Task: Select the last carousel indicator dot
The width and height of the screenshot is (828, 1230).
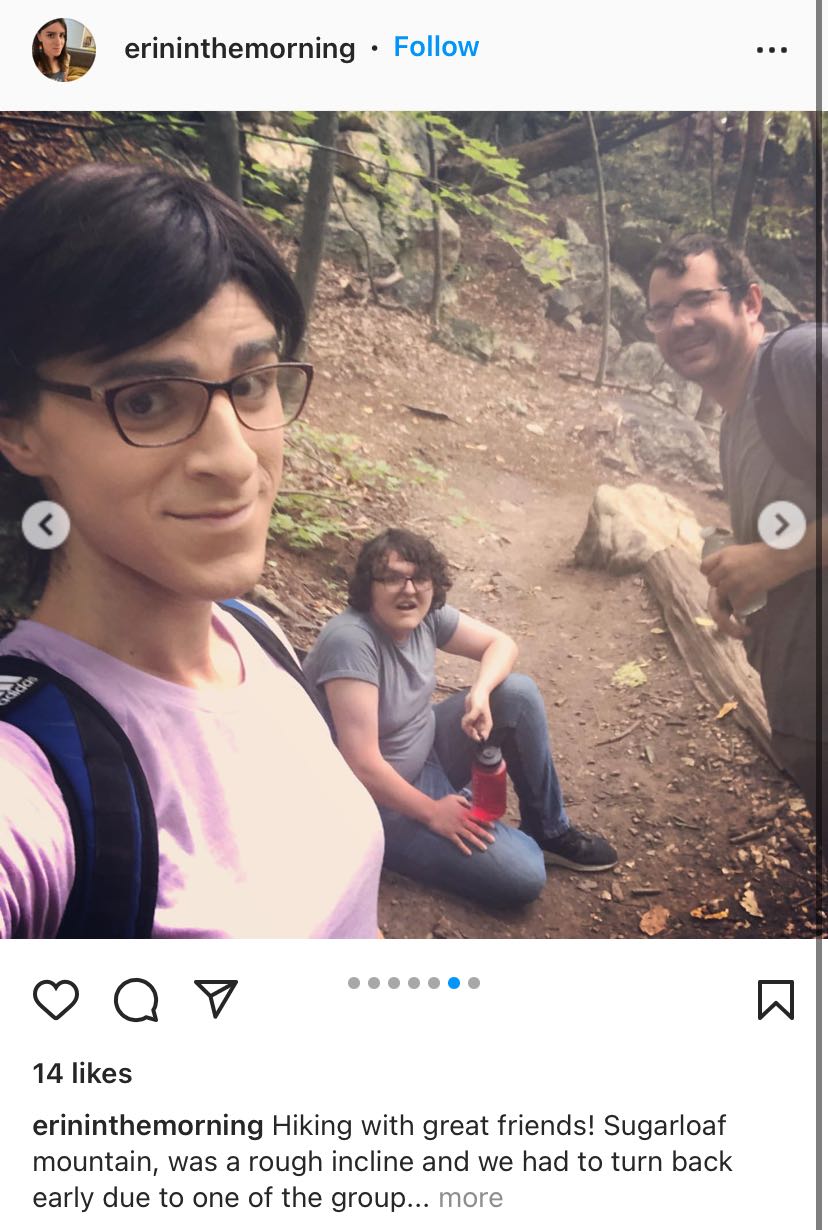Action: tap(474, 983)
